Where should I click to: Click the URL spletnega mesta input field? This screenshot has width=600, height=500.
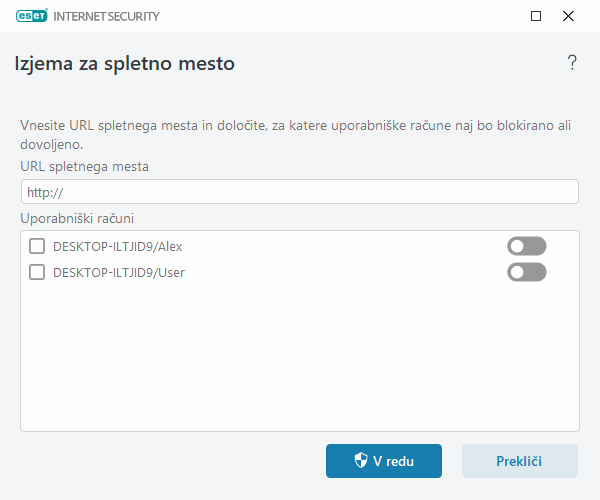(x=300, y=192)
